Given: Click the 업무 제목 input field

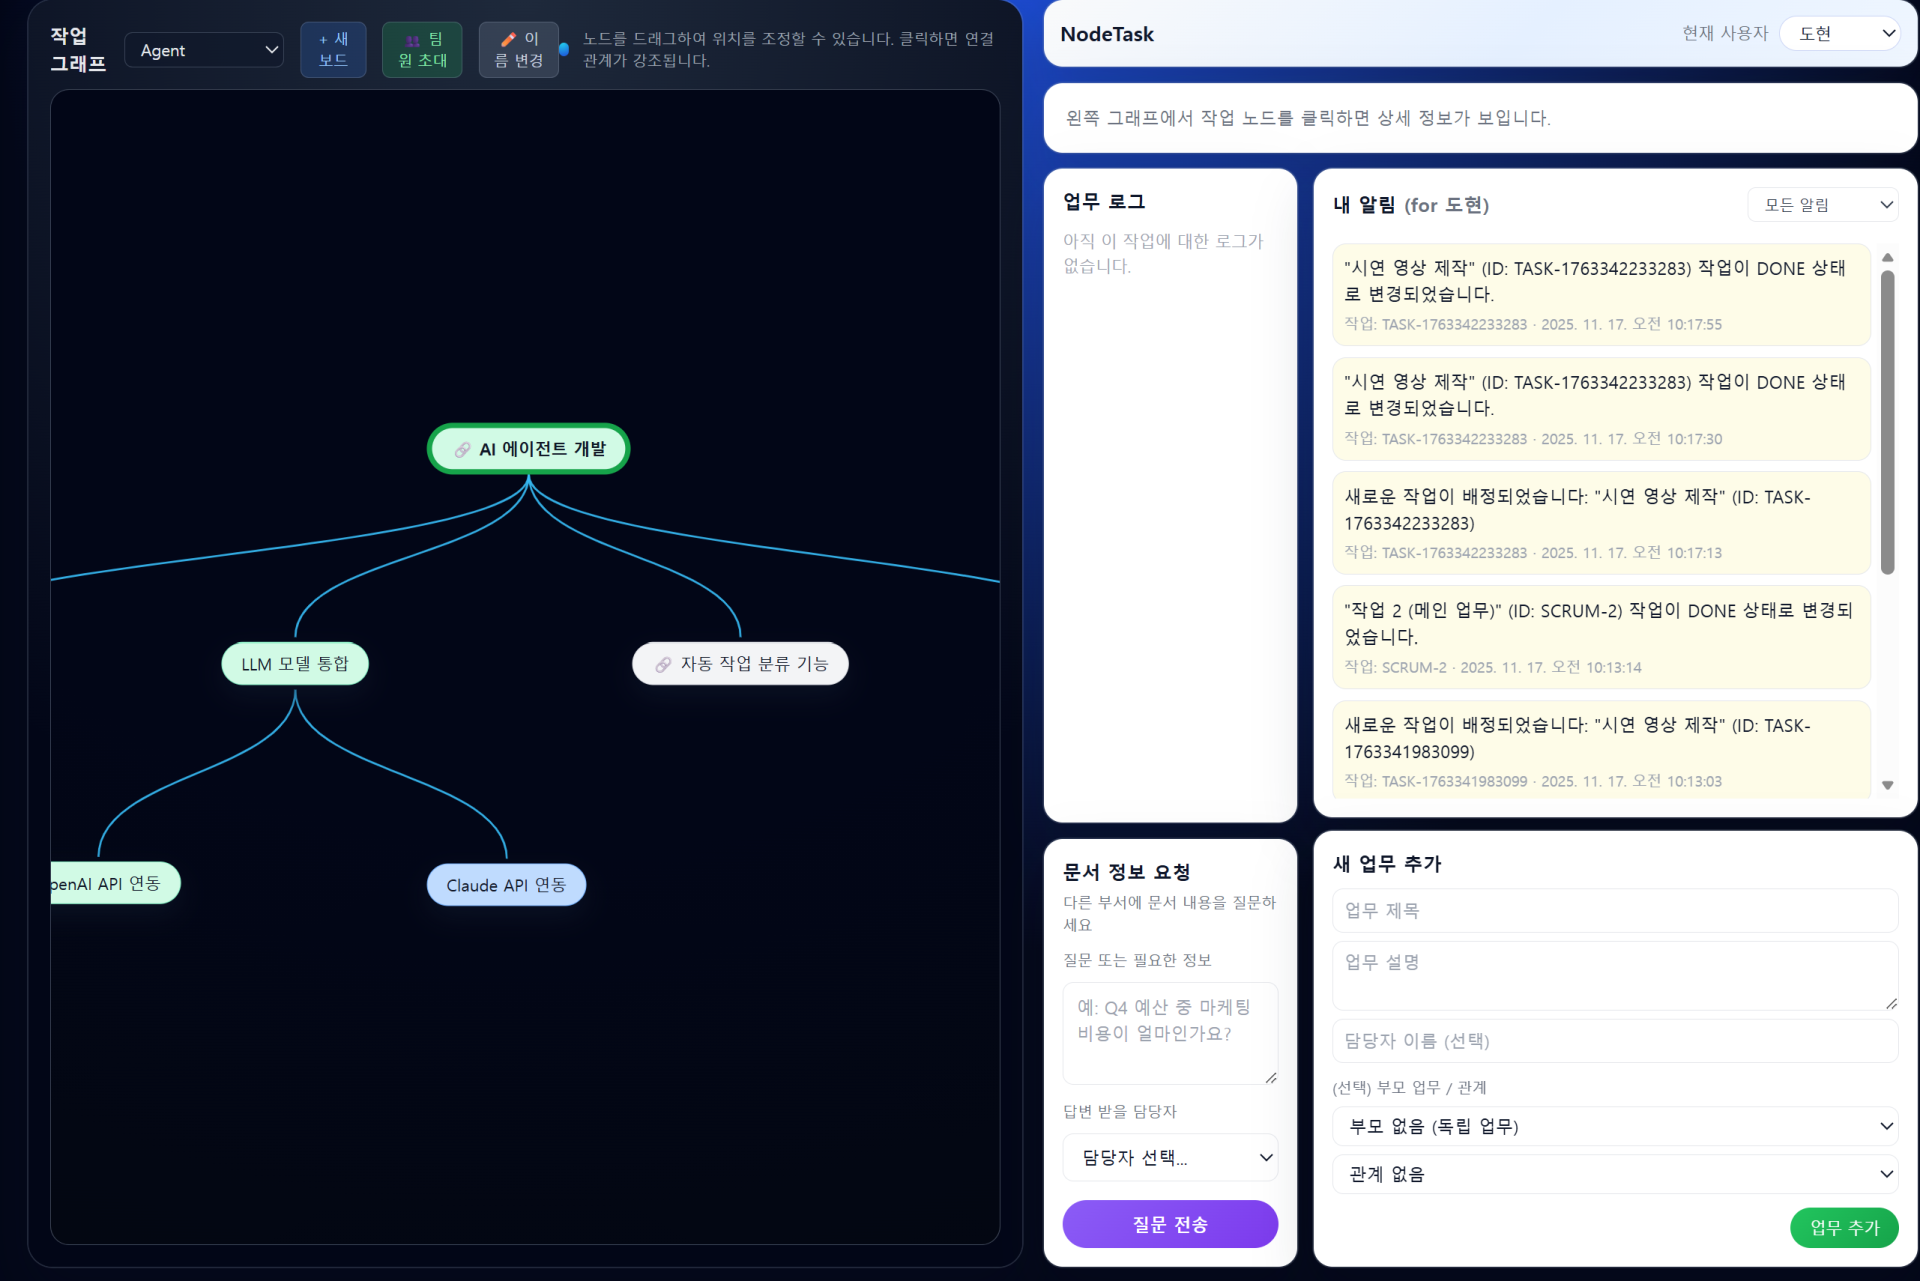Looking at the screenshot, I should [1614, 910].
